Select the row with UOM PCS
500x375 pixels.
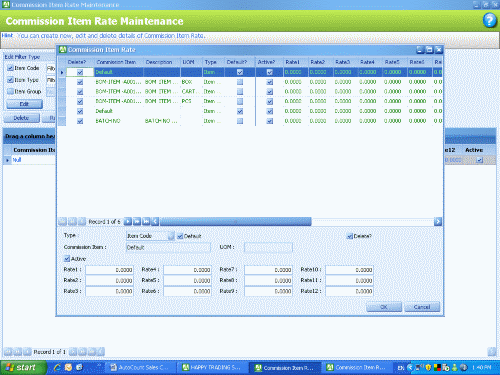(x=250, y=101)
